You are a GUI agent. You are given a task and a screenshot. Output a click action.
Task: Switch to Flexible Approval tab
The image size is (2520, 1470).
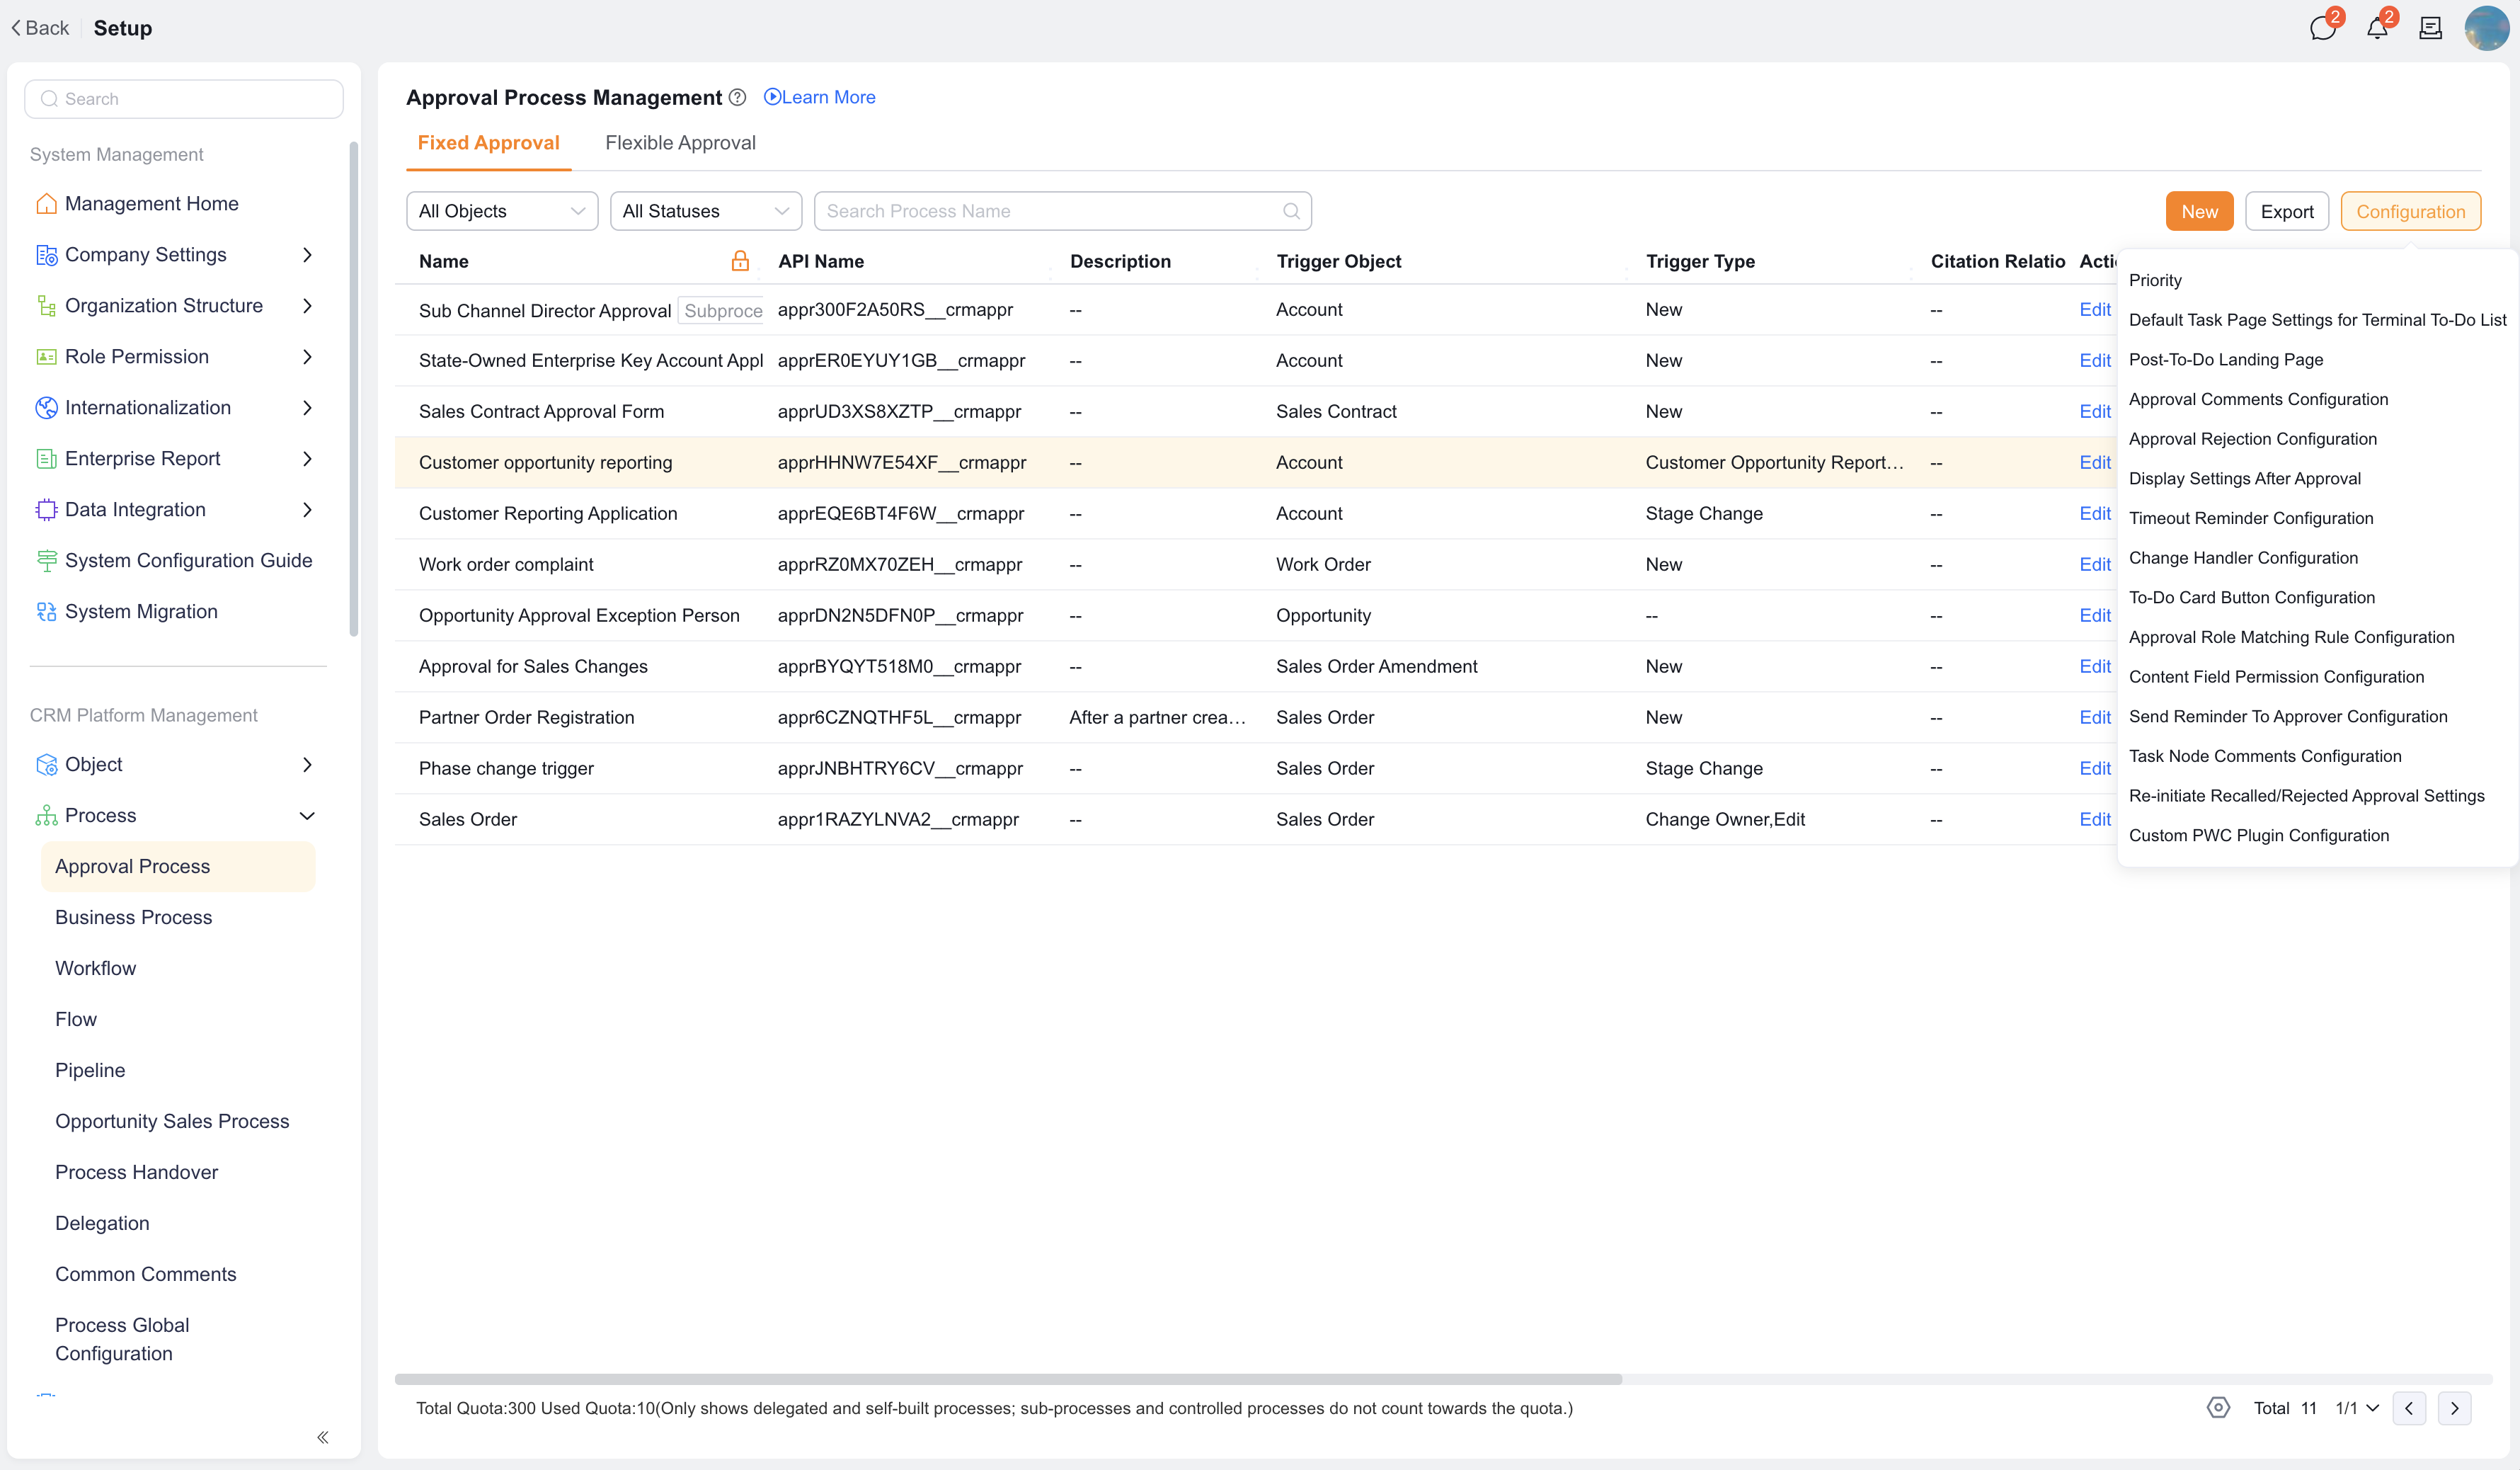(680, 143)
